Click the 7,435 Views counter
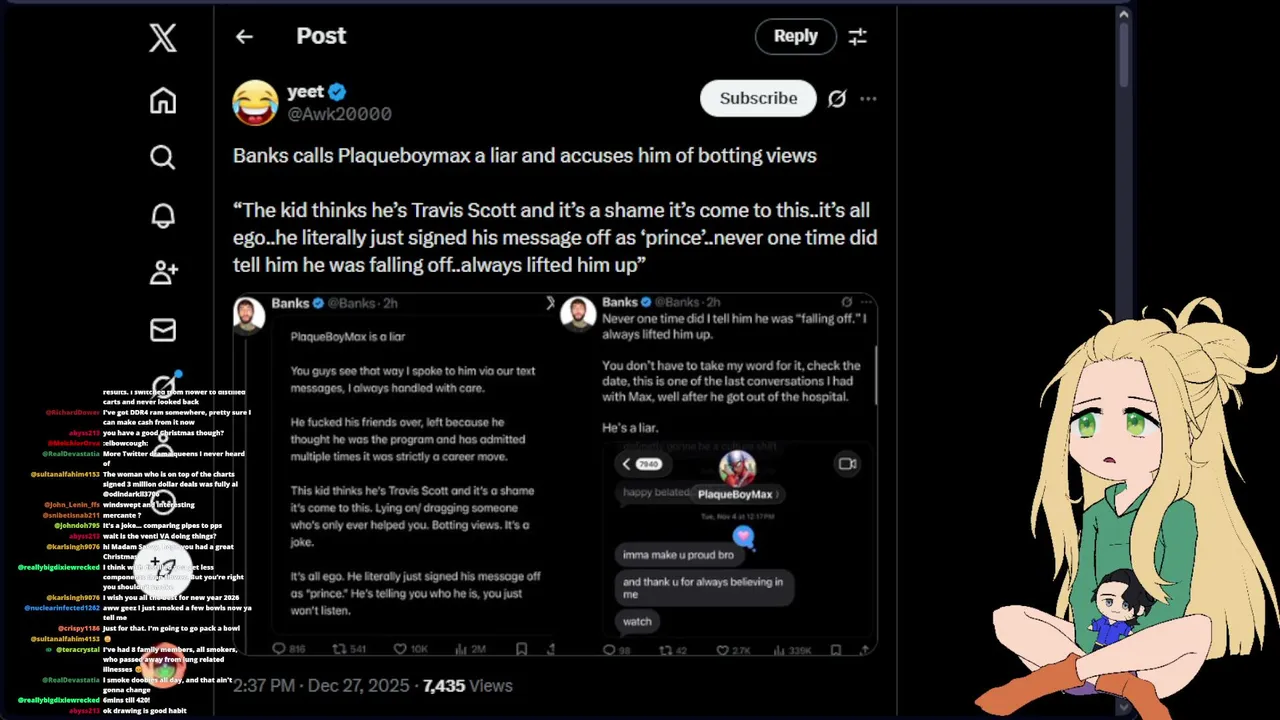1280x720 pixels. point(468,686)
